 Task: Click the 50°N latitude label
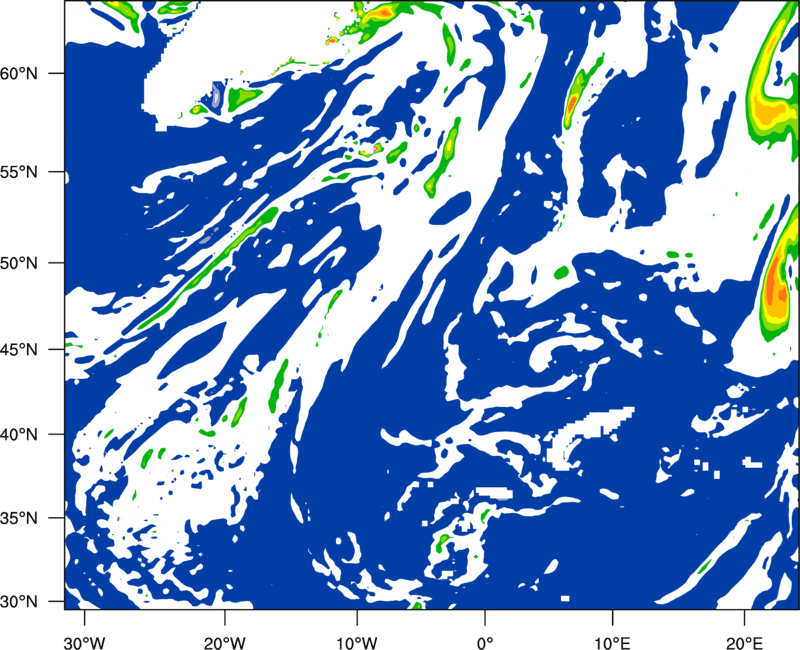19,263
